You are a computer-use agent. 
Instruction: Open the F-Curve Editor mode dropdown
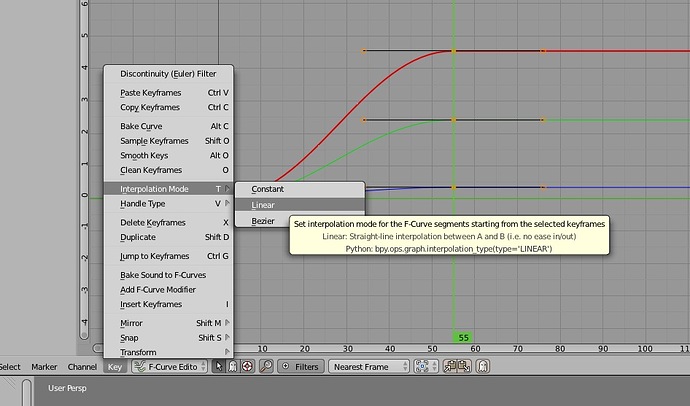click(169, 366)
